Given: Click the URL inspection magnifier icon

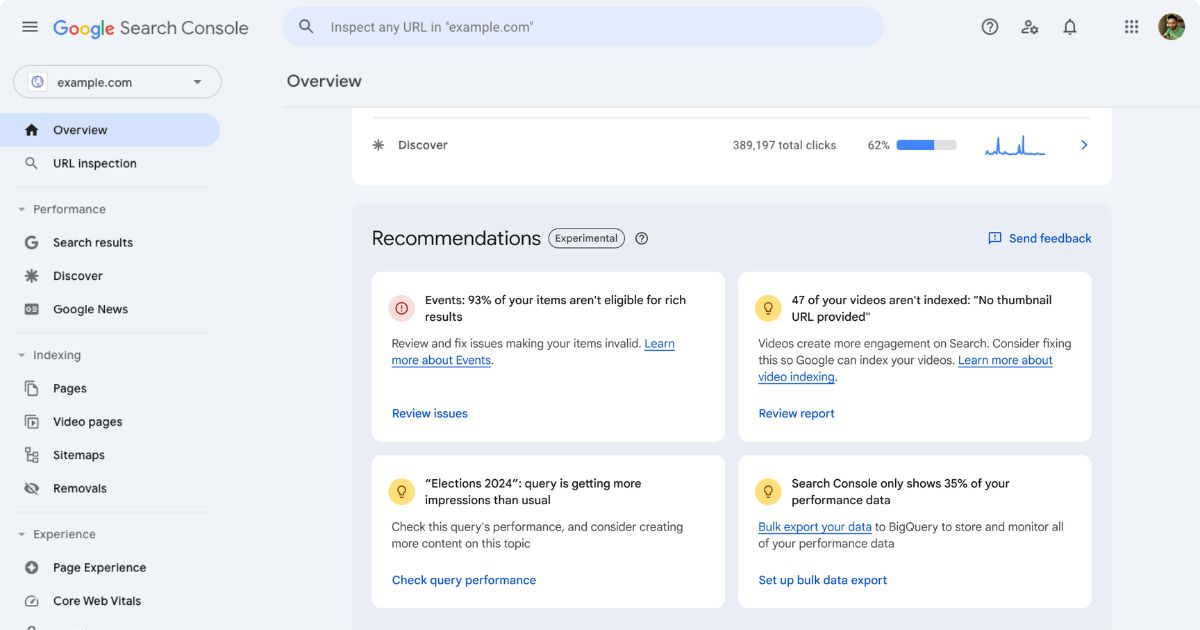Looking at the screenshot, I should 32,163.
